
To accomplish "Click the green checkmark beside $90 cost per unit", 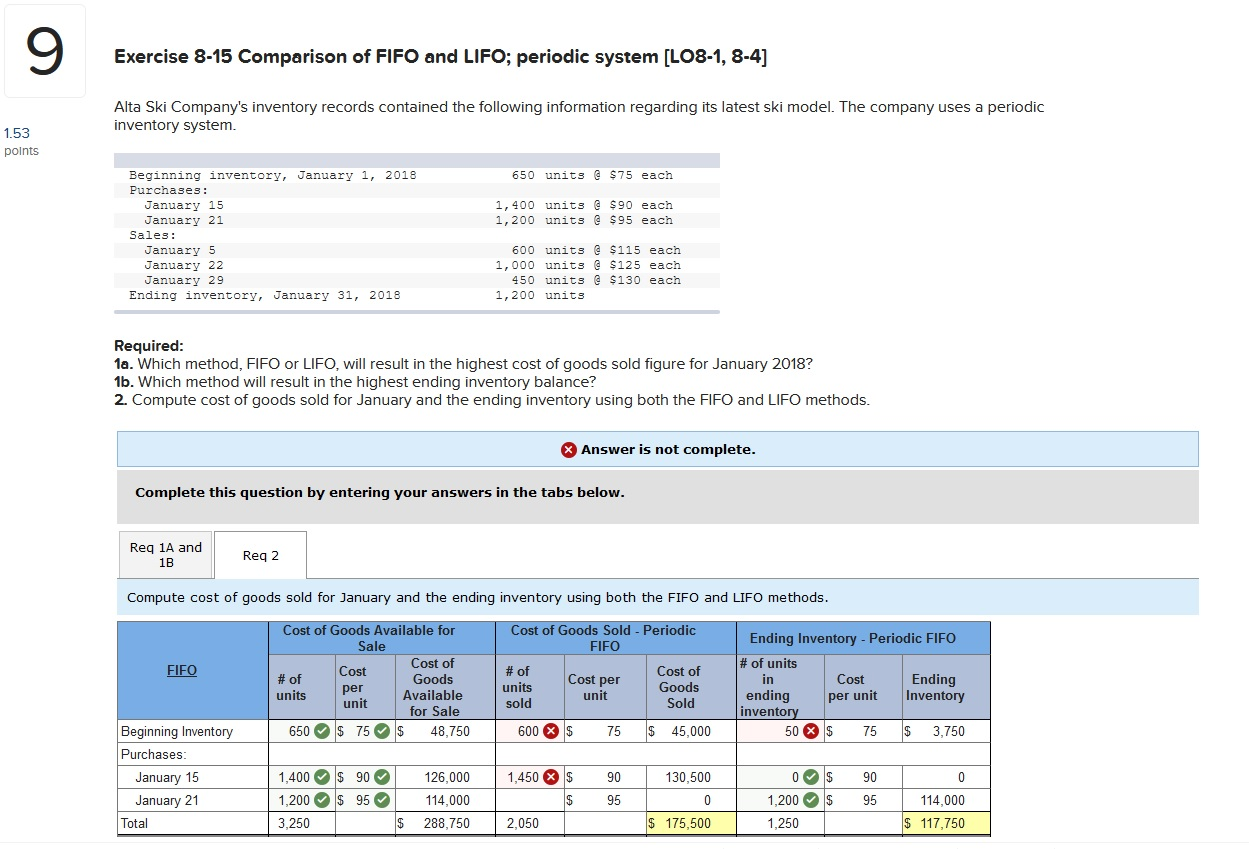I will pos(380,777).
